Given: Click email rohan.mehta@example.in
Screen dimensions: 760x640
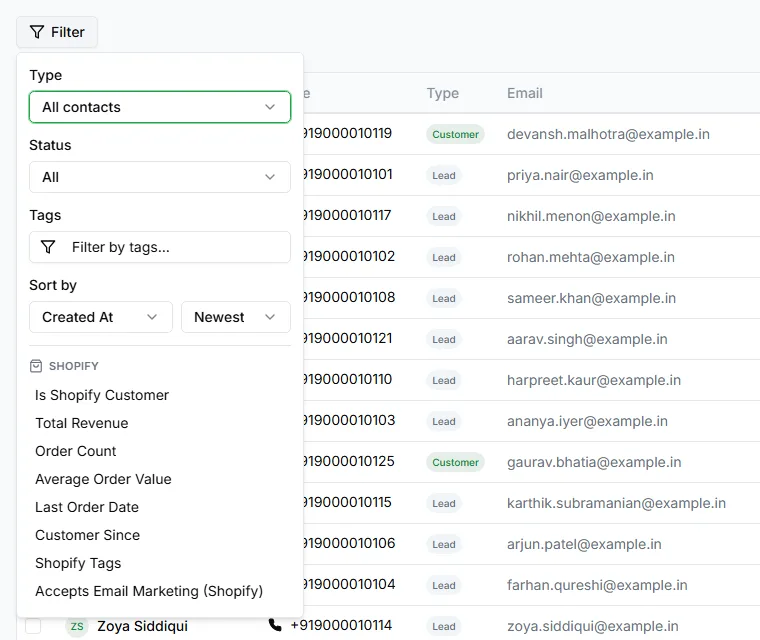Looking at the screenshot, I should 591,257.
